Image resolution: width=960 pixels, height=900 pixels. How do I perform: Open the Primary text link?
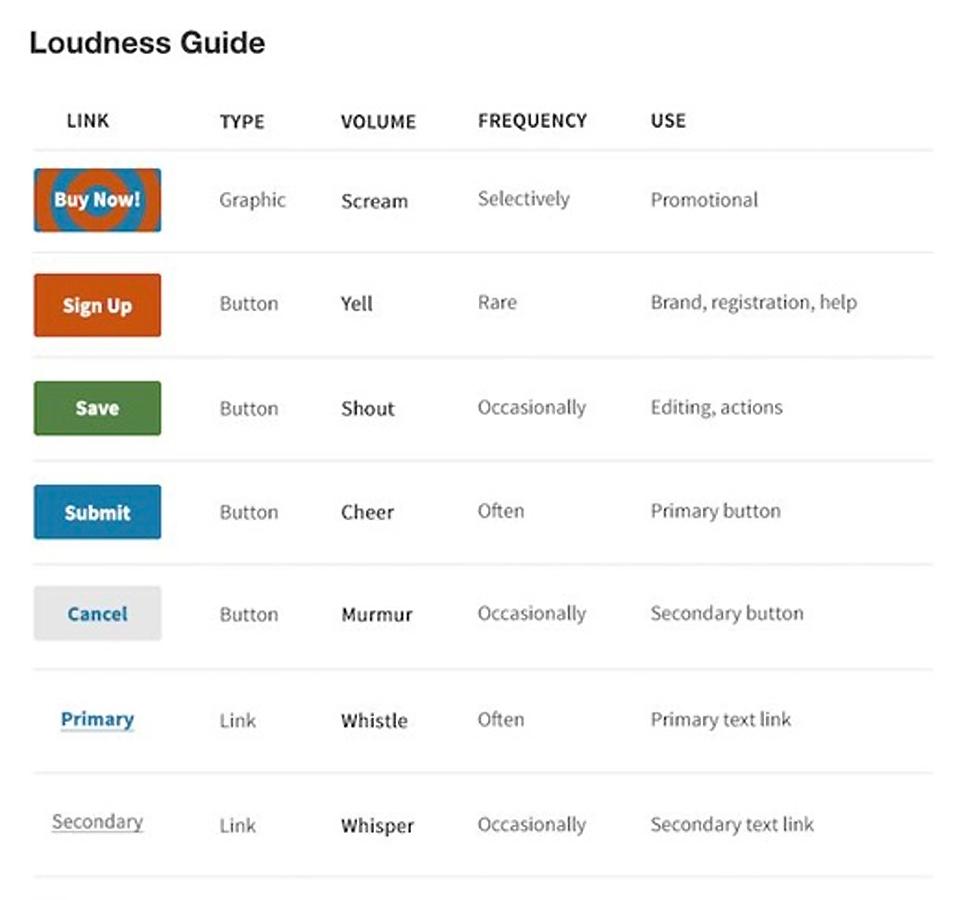tap(97, 719)
